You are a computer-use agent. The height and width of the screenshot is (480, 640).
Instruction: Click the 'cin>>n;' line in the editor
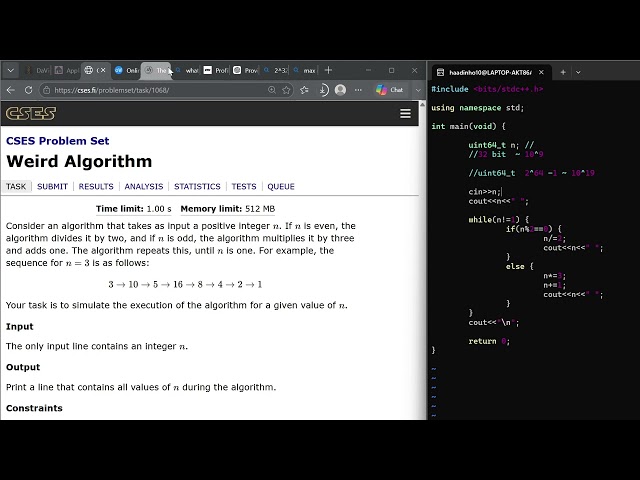pos(484,192)
